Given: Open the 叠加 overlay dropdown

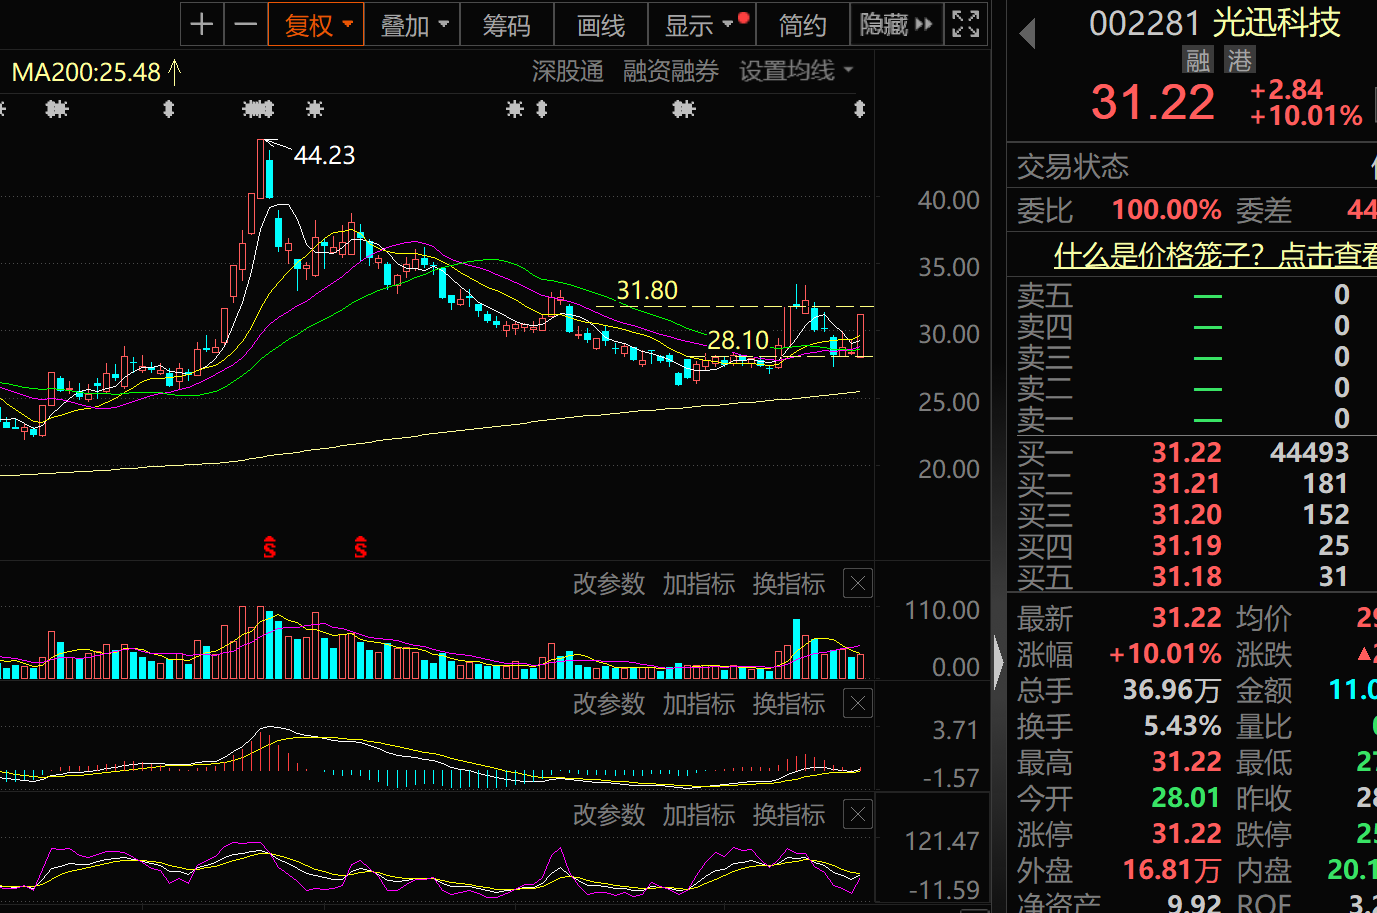Looking at the screenshot, I should pos(412,24).
